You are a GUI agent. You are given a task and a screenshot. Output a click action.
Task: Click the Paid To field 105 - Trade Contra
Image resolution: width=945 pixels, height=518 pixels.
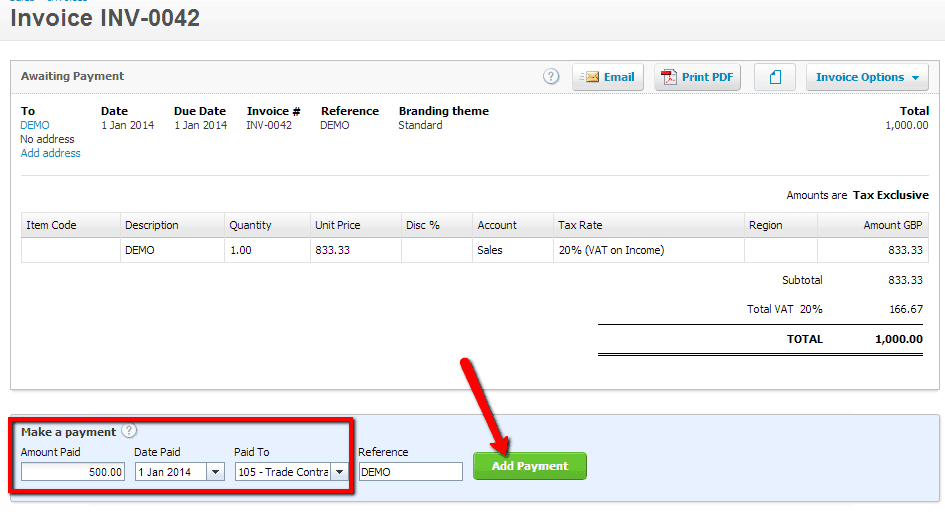click(283, 472)
